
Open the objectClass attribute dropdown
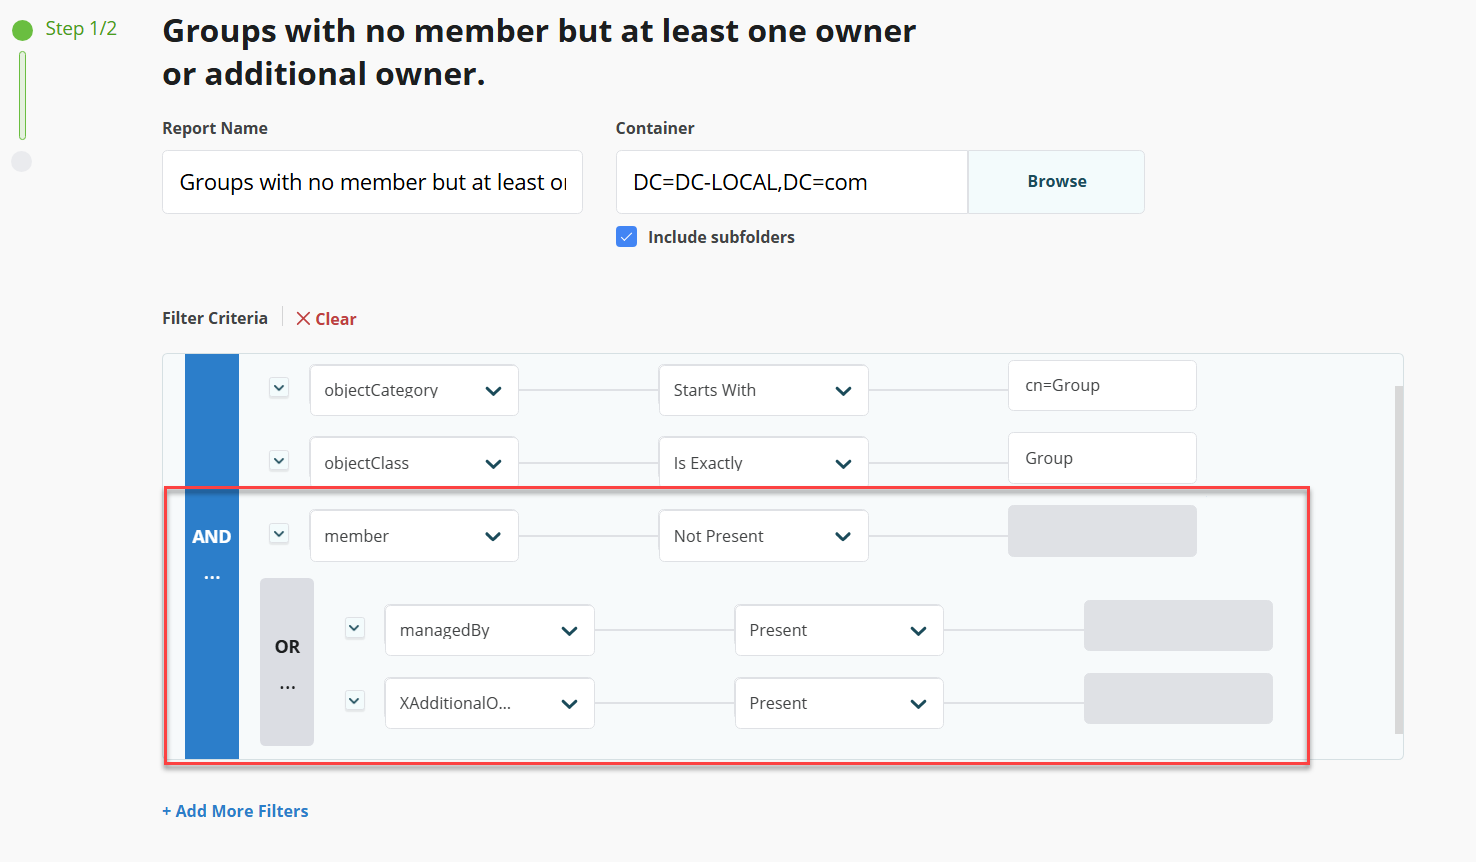414,463
